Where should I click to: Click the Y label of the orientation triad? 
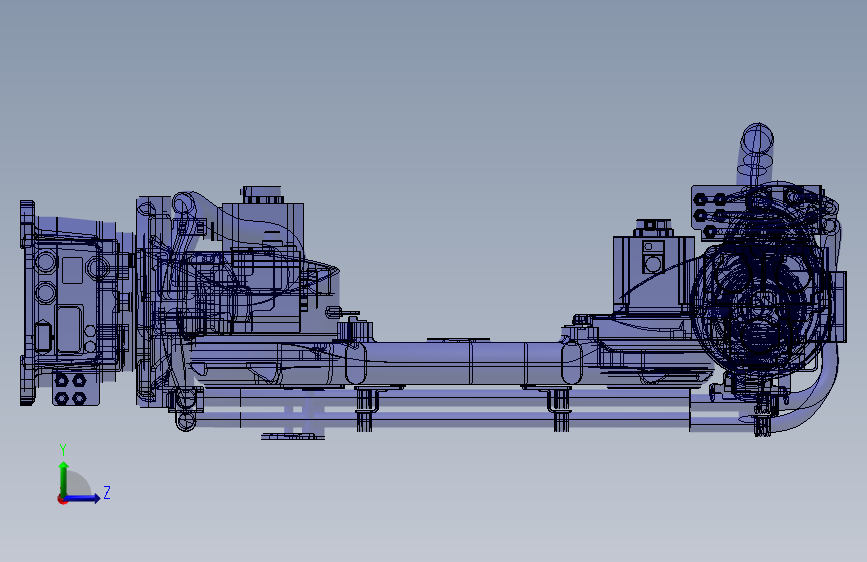click(63, 450)
